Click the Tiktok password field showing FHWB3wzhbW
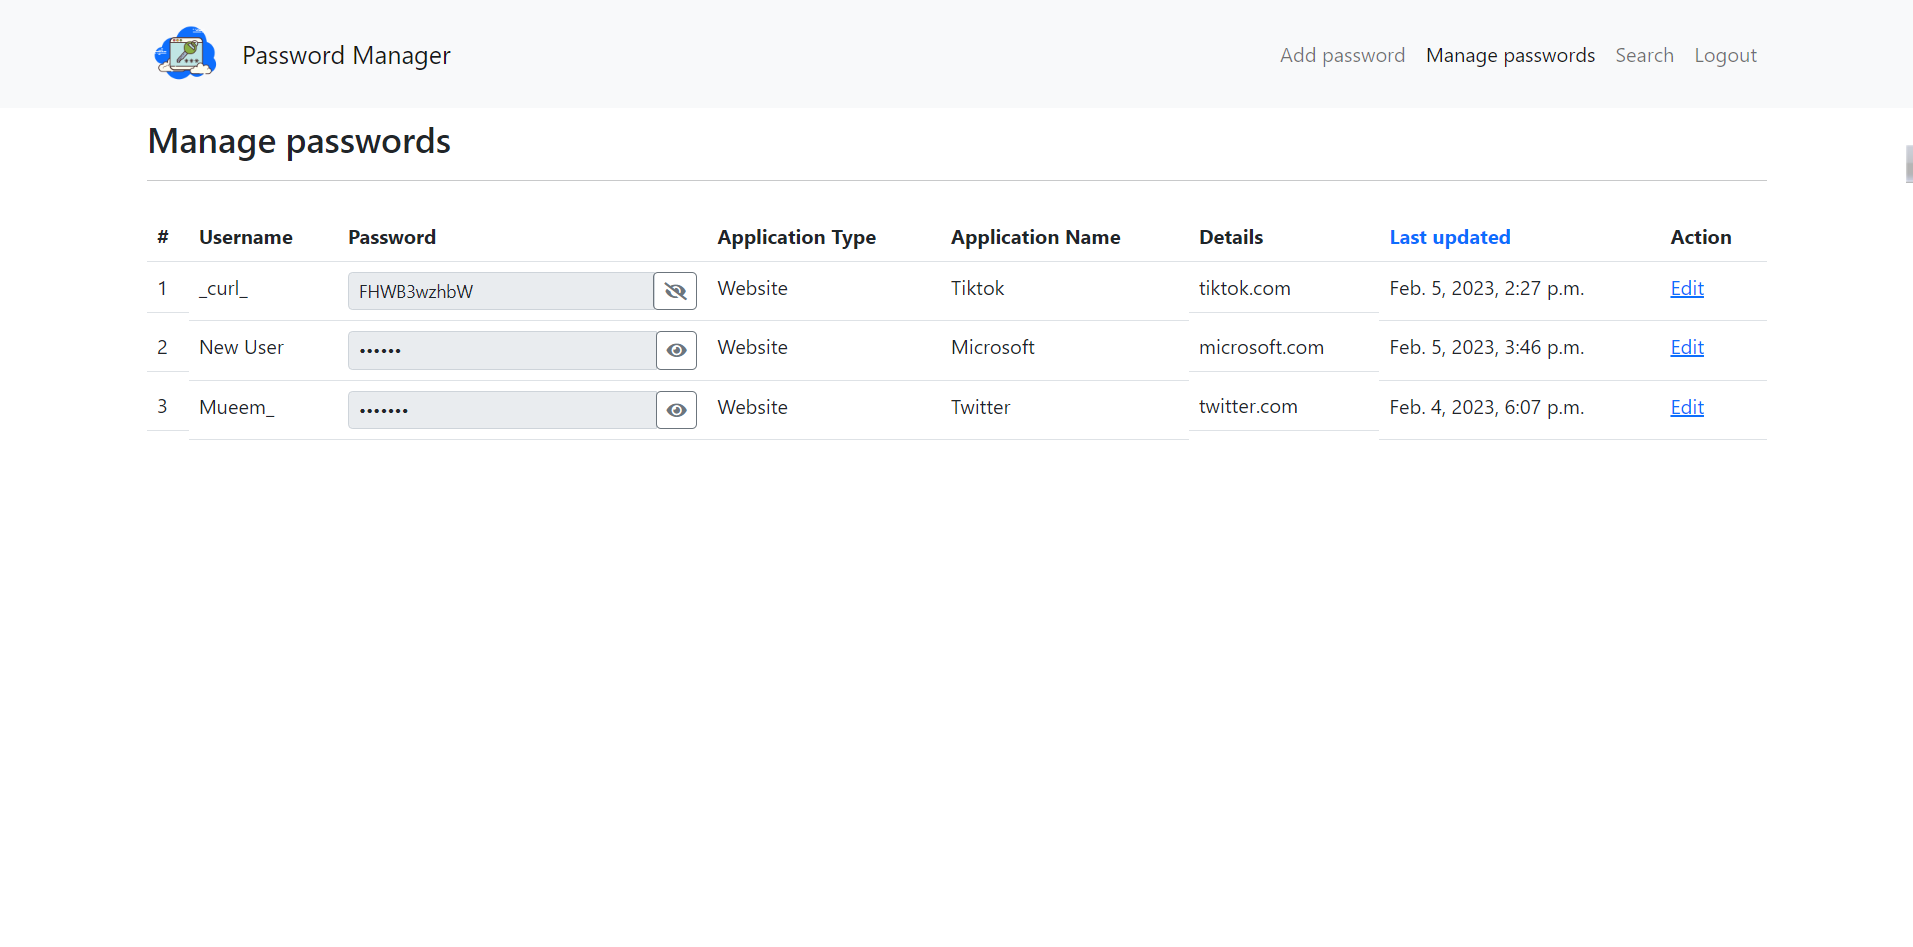 (501, 291)
